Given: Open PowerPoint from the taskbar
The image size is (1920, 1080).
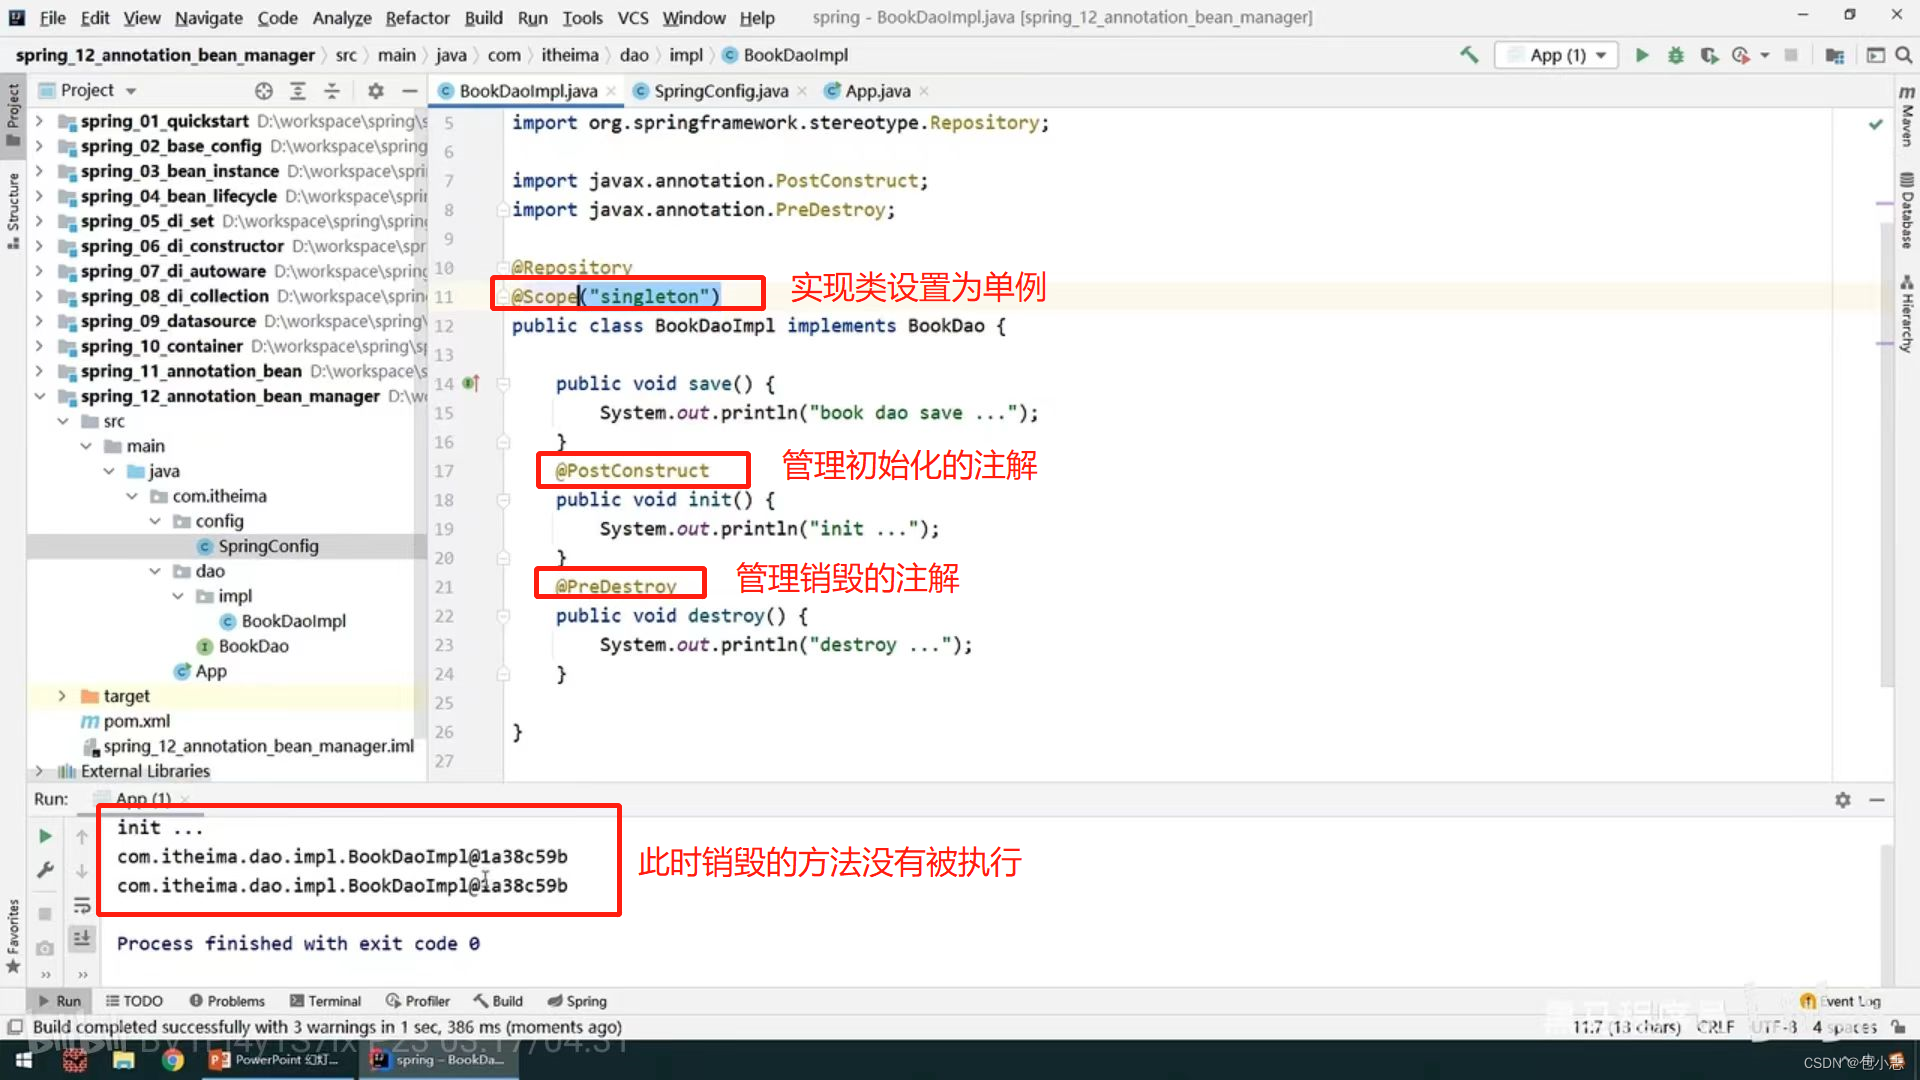Looking at the screenshot, I should [275, 1060].
